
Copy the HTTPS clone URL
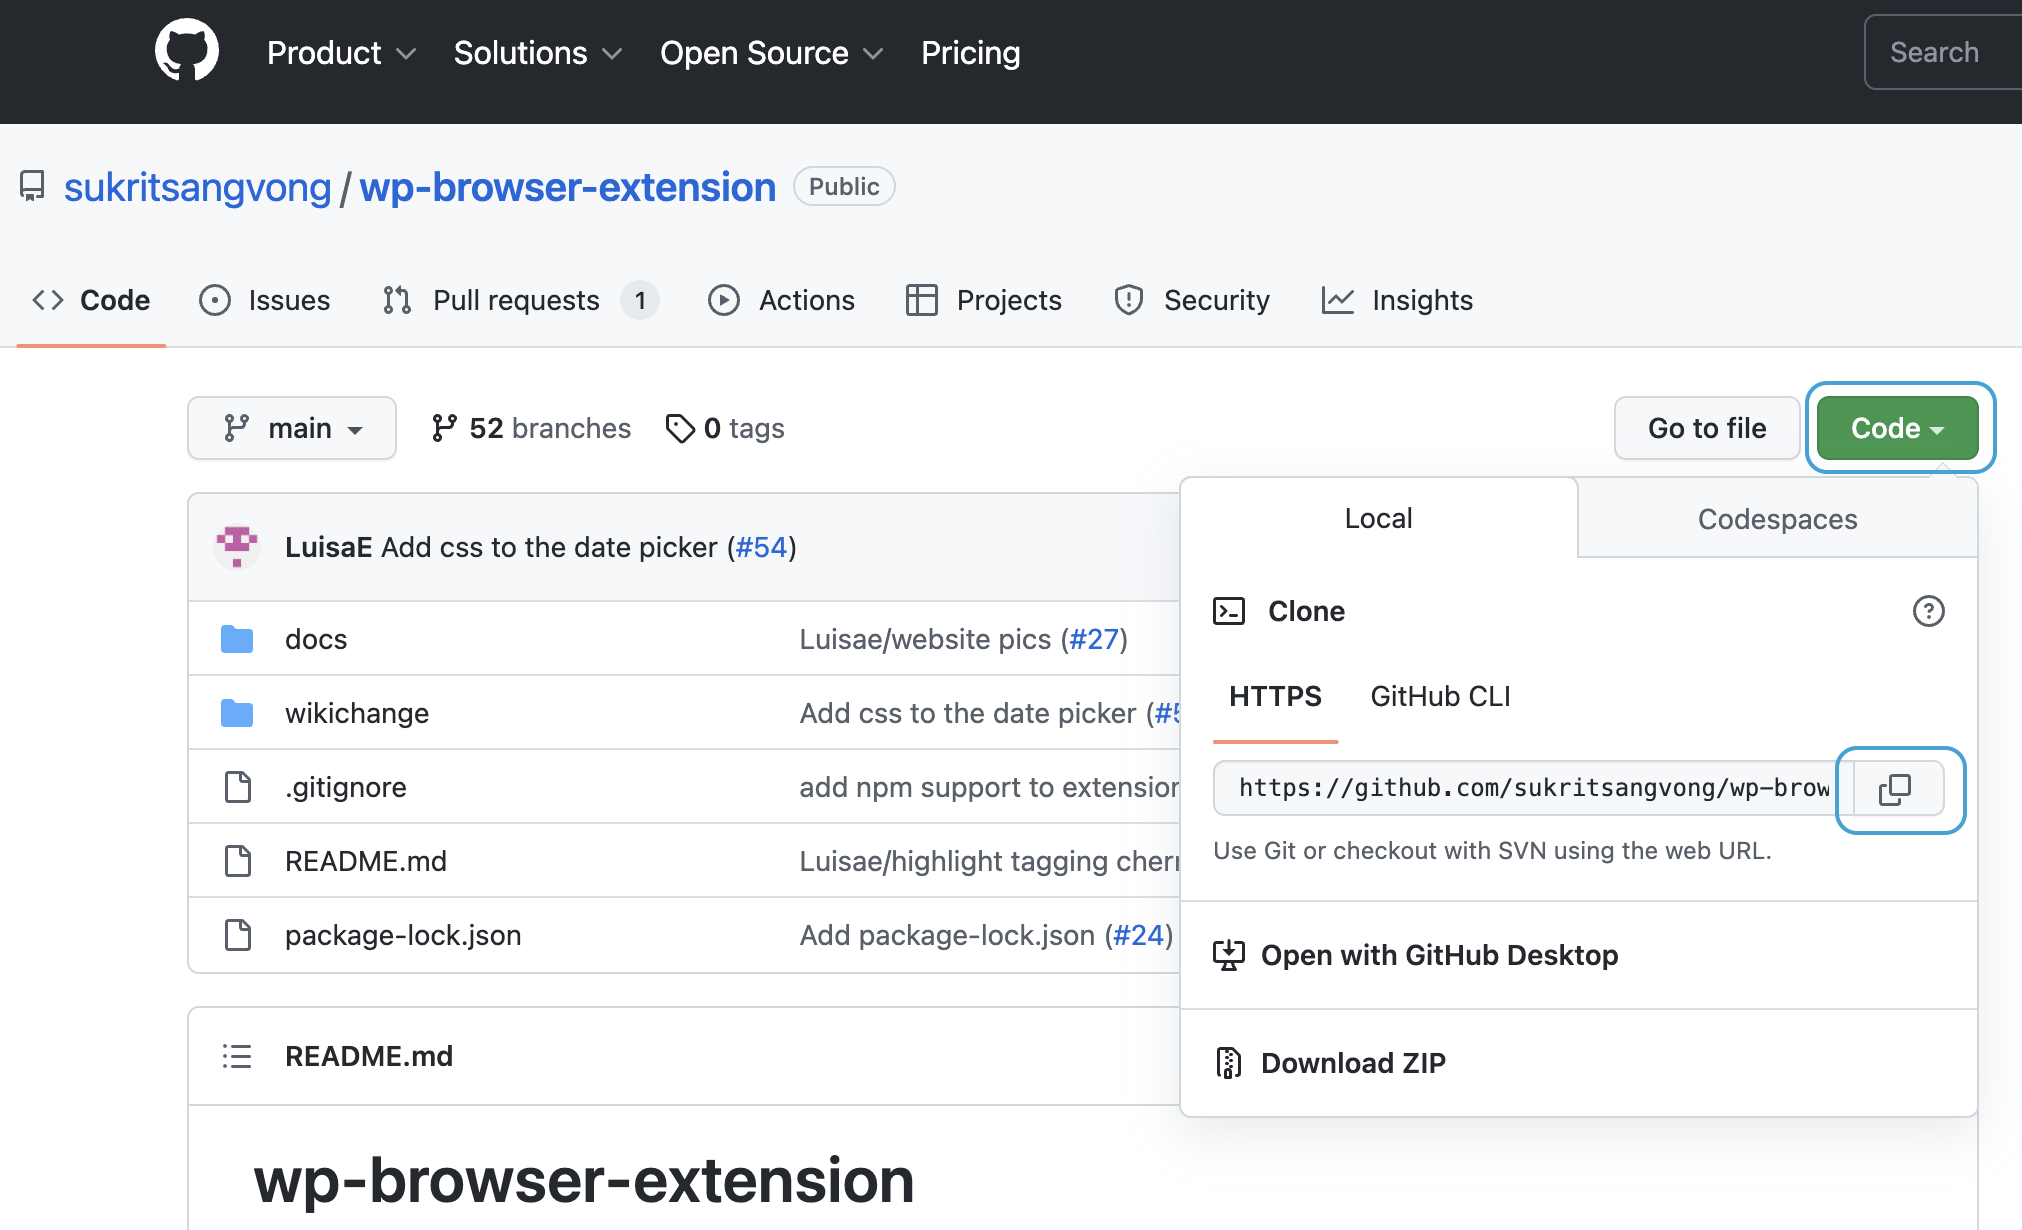click(x=1897, y=789)
